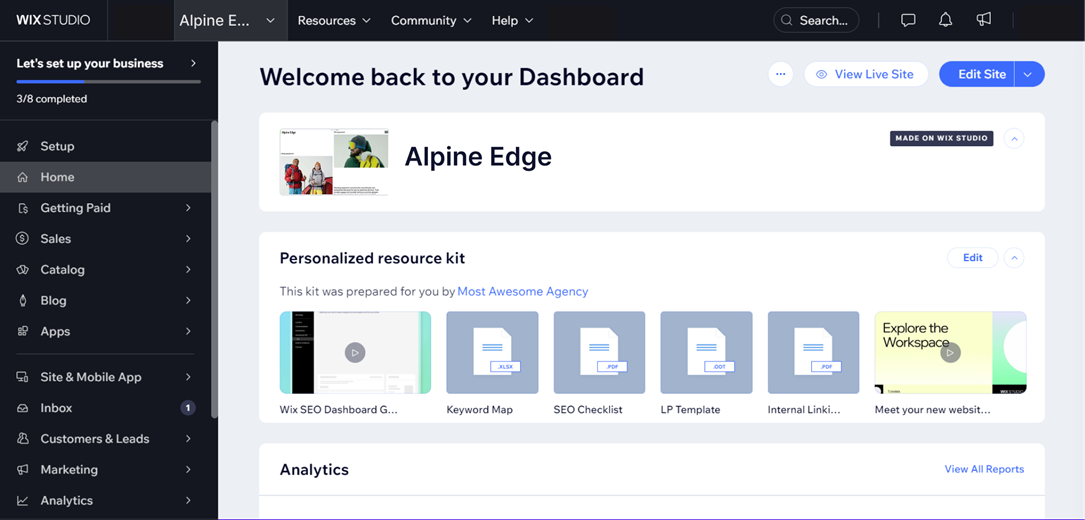
Task: Click the Edit Site button
Action: (976, 74)
